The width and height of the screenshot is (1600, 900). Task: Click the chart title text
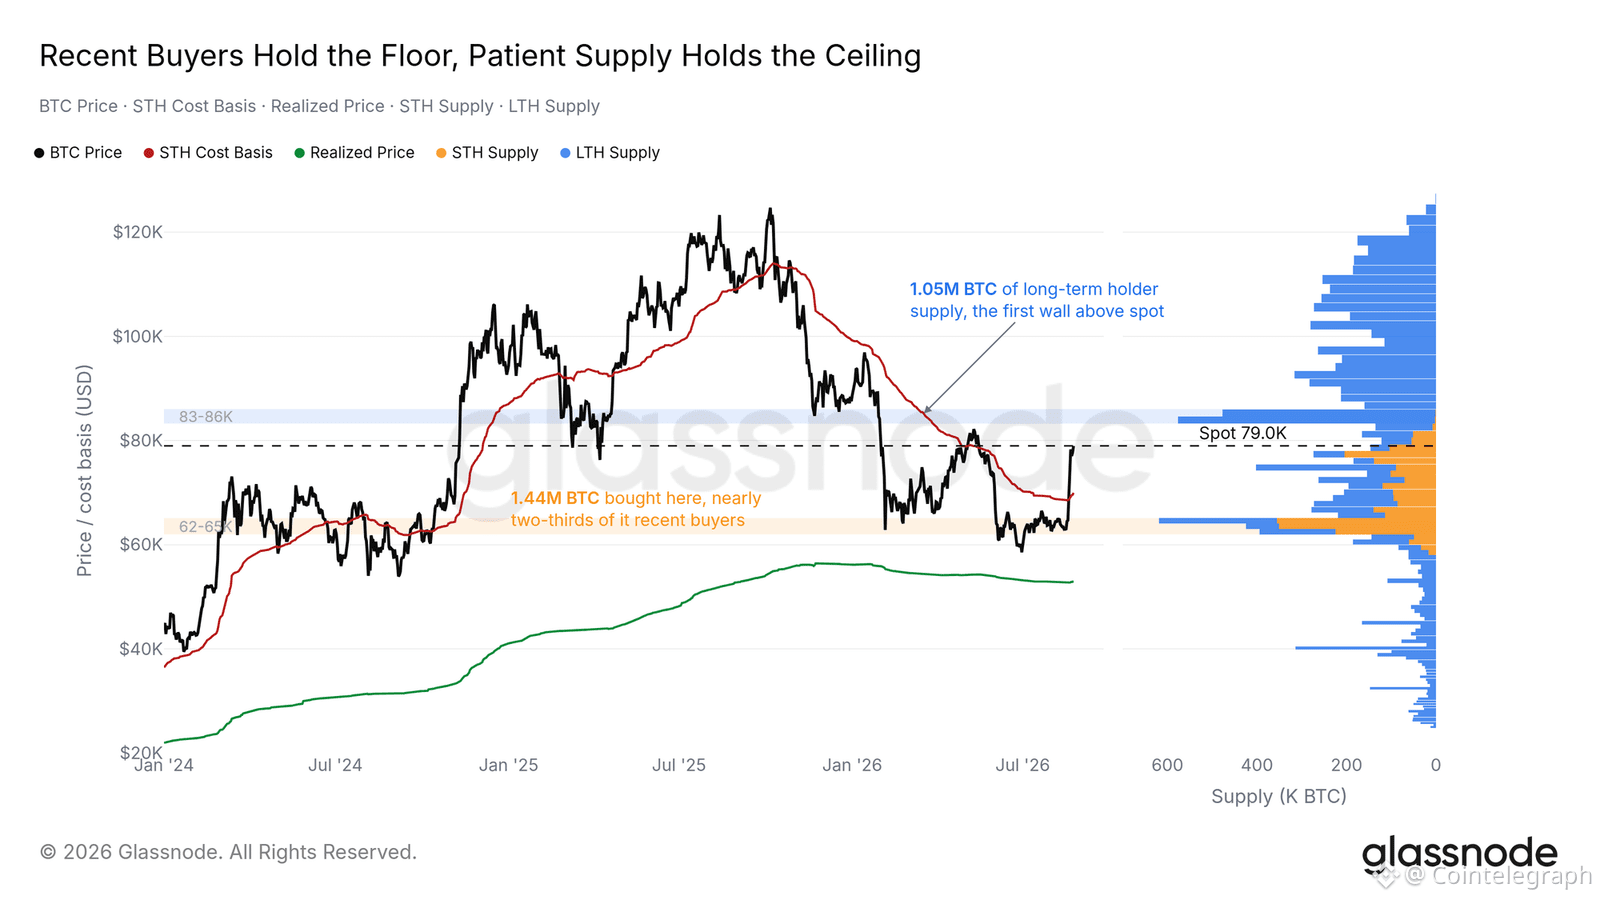pos(480,56)
